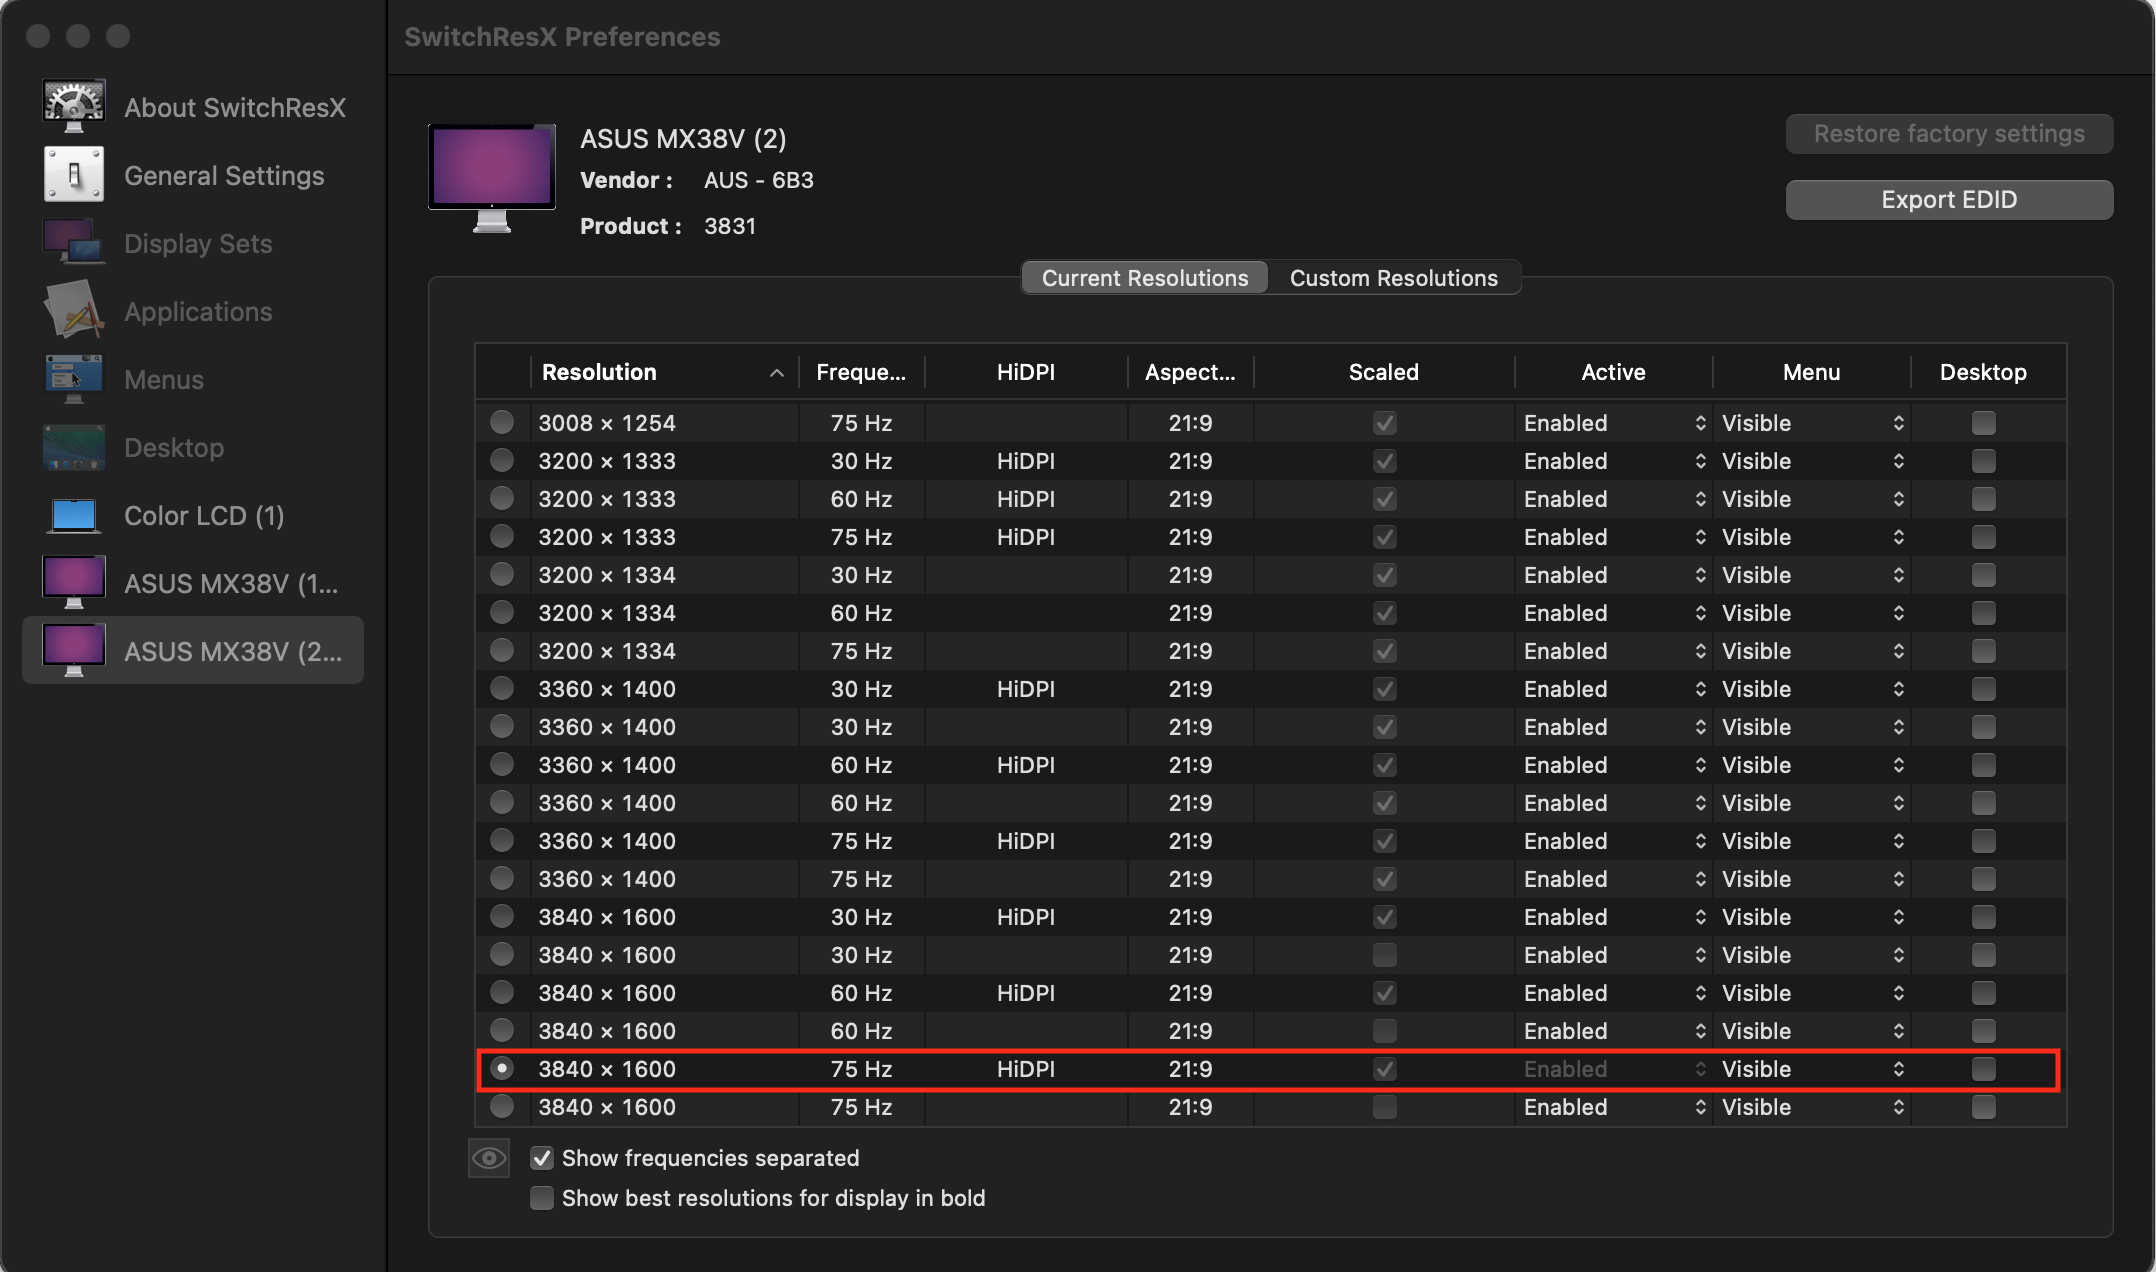Screen dimensions: 2156x1272
Task: Open the Display Sets icon
Action: 73,242
